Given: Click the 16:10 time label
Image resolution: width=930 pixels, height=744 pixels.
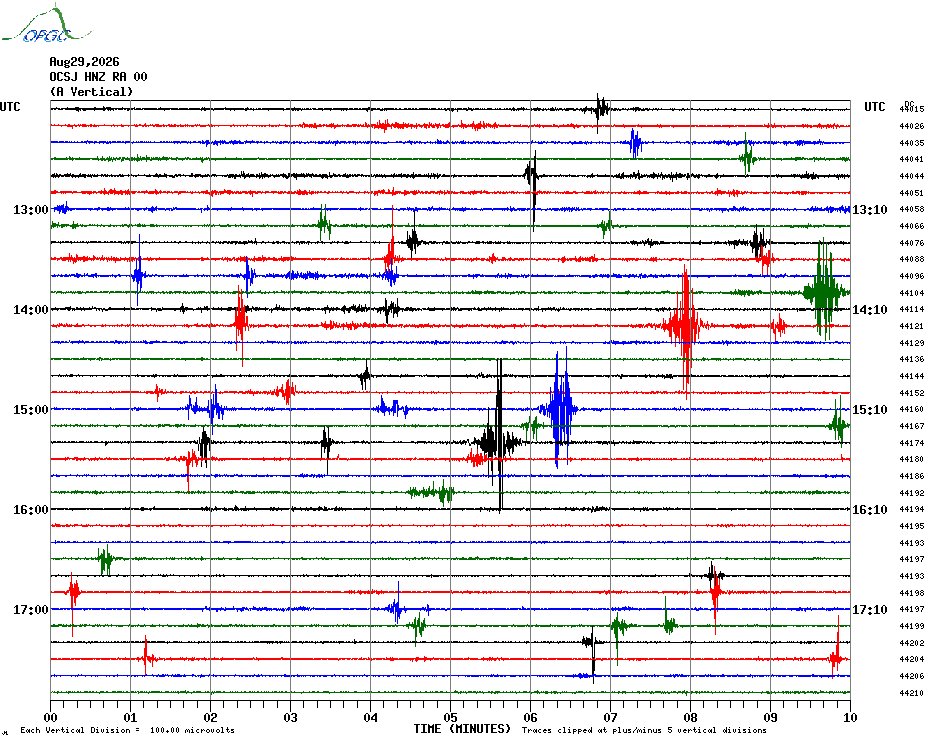Looking at the screenshot, I should [x=870, y=510].
